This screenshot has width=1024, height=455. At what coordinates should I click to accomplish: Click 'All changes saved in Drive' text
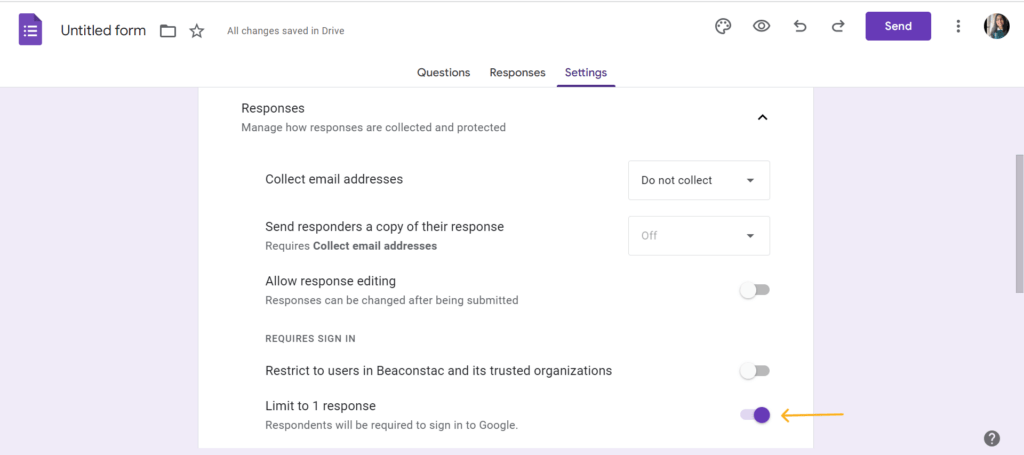coord(285,31)
